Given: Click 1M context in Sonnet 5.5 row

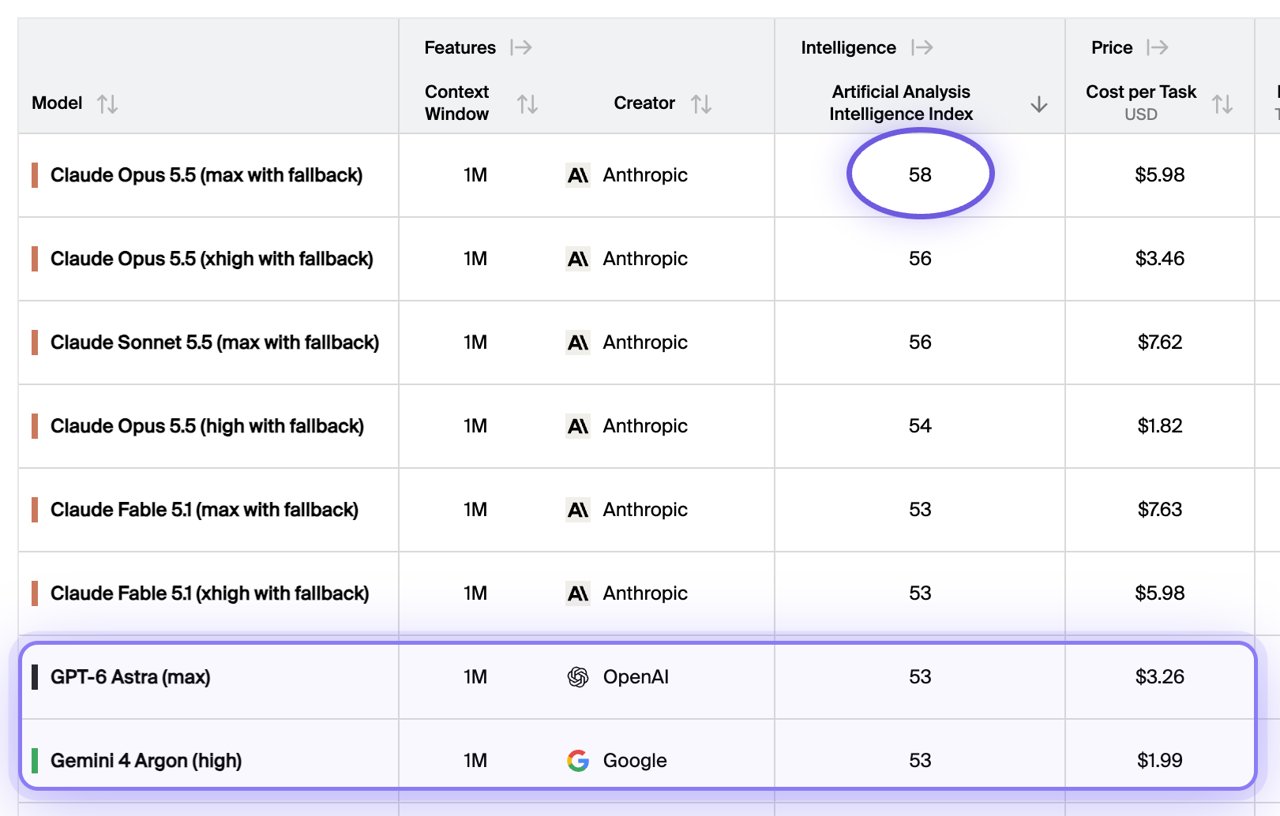Looking at the screenshot, I should [x=475, y=342].
